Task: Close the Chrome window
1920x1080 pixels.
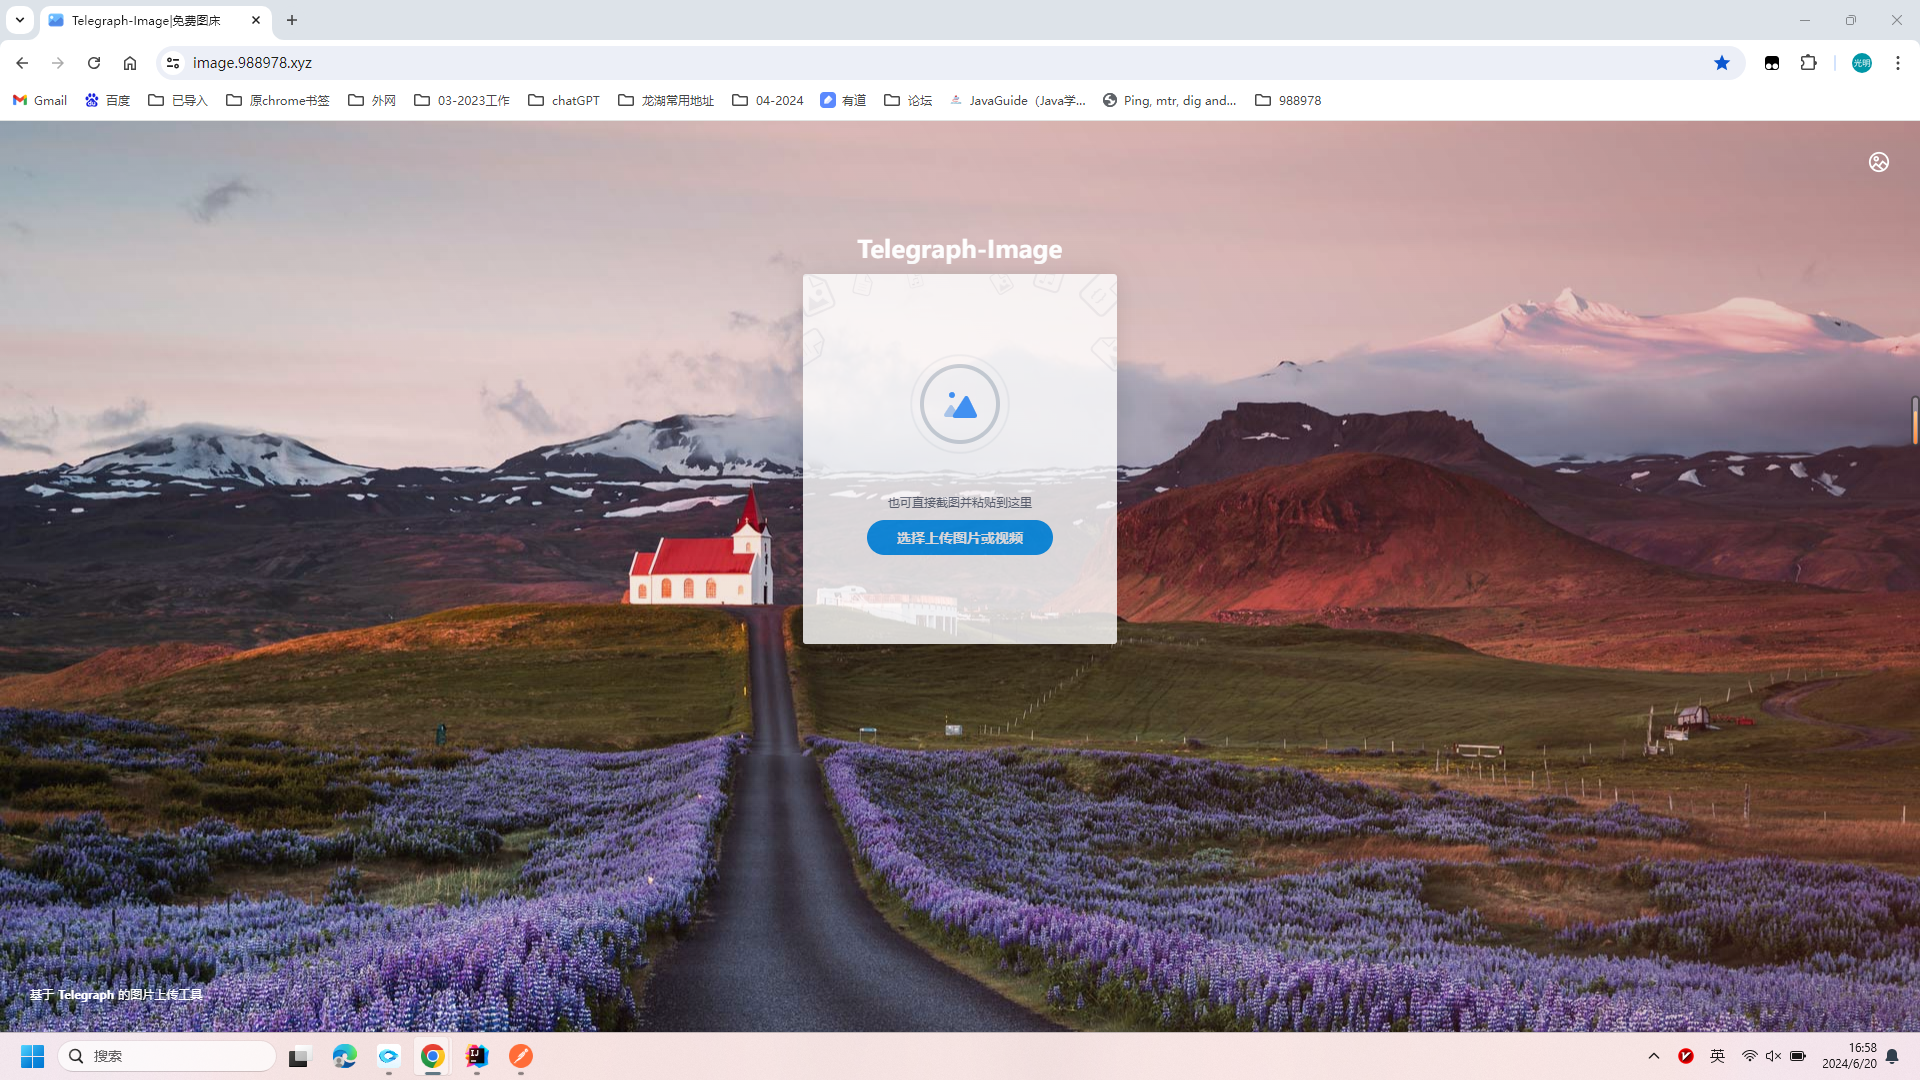Action: click(x=1897, y=20)
